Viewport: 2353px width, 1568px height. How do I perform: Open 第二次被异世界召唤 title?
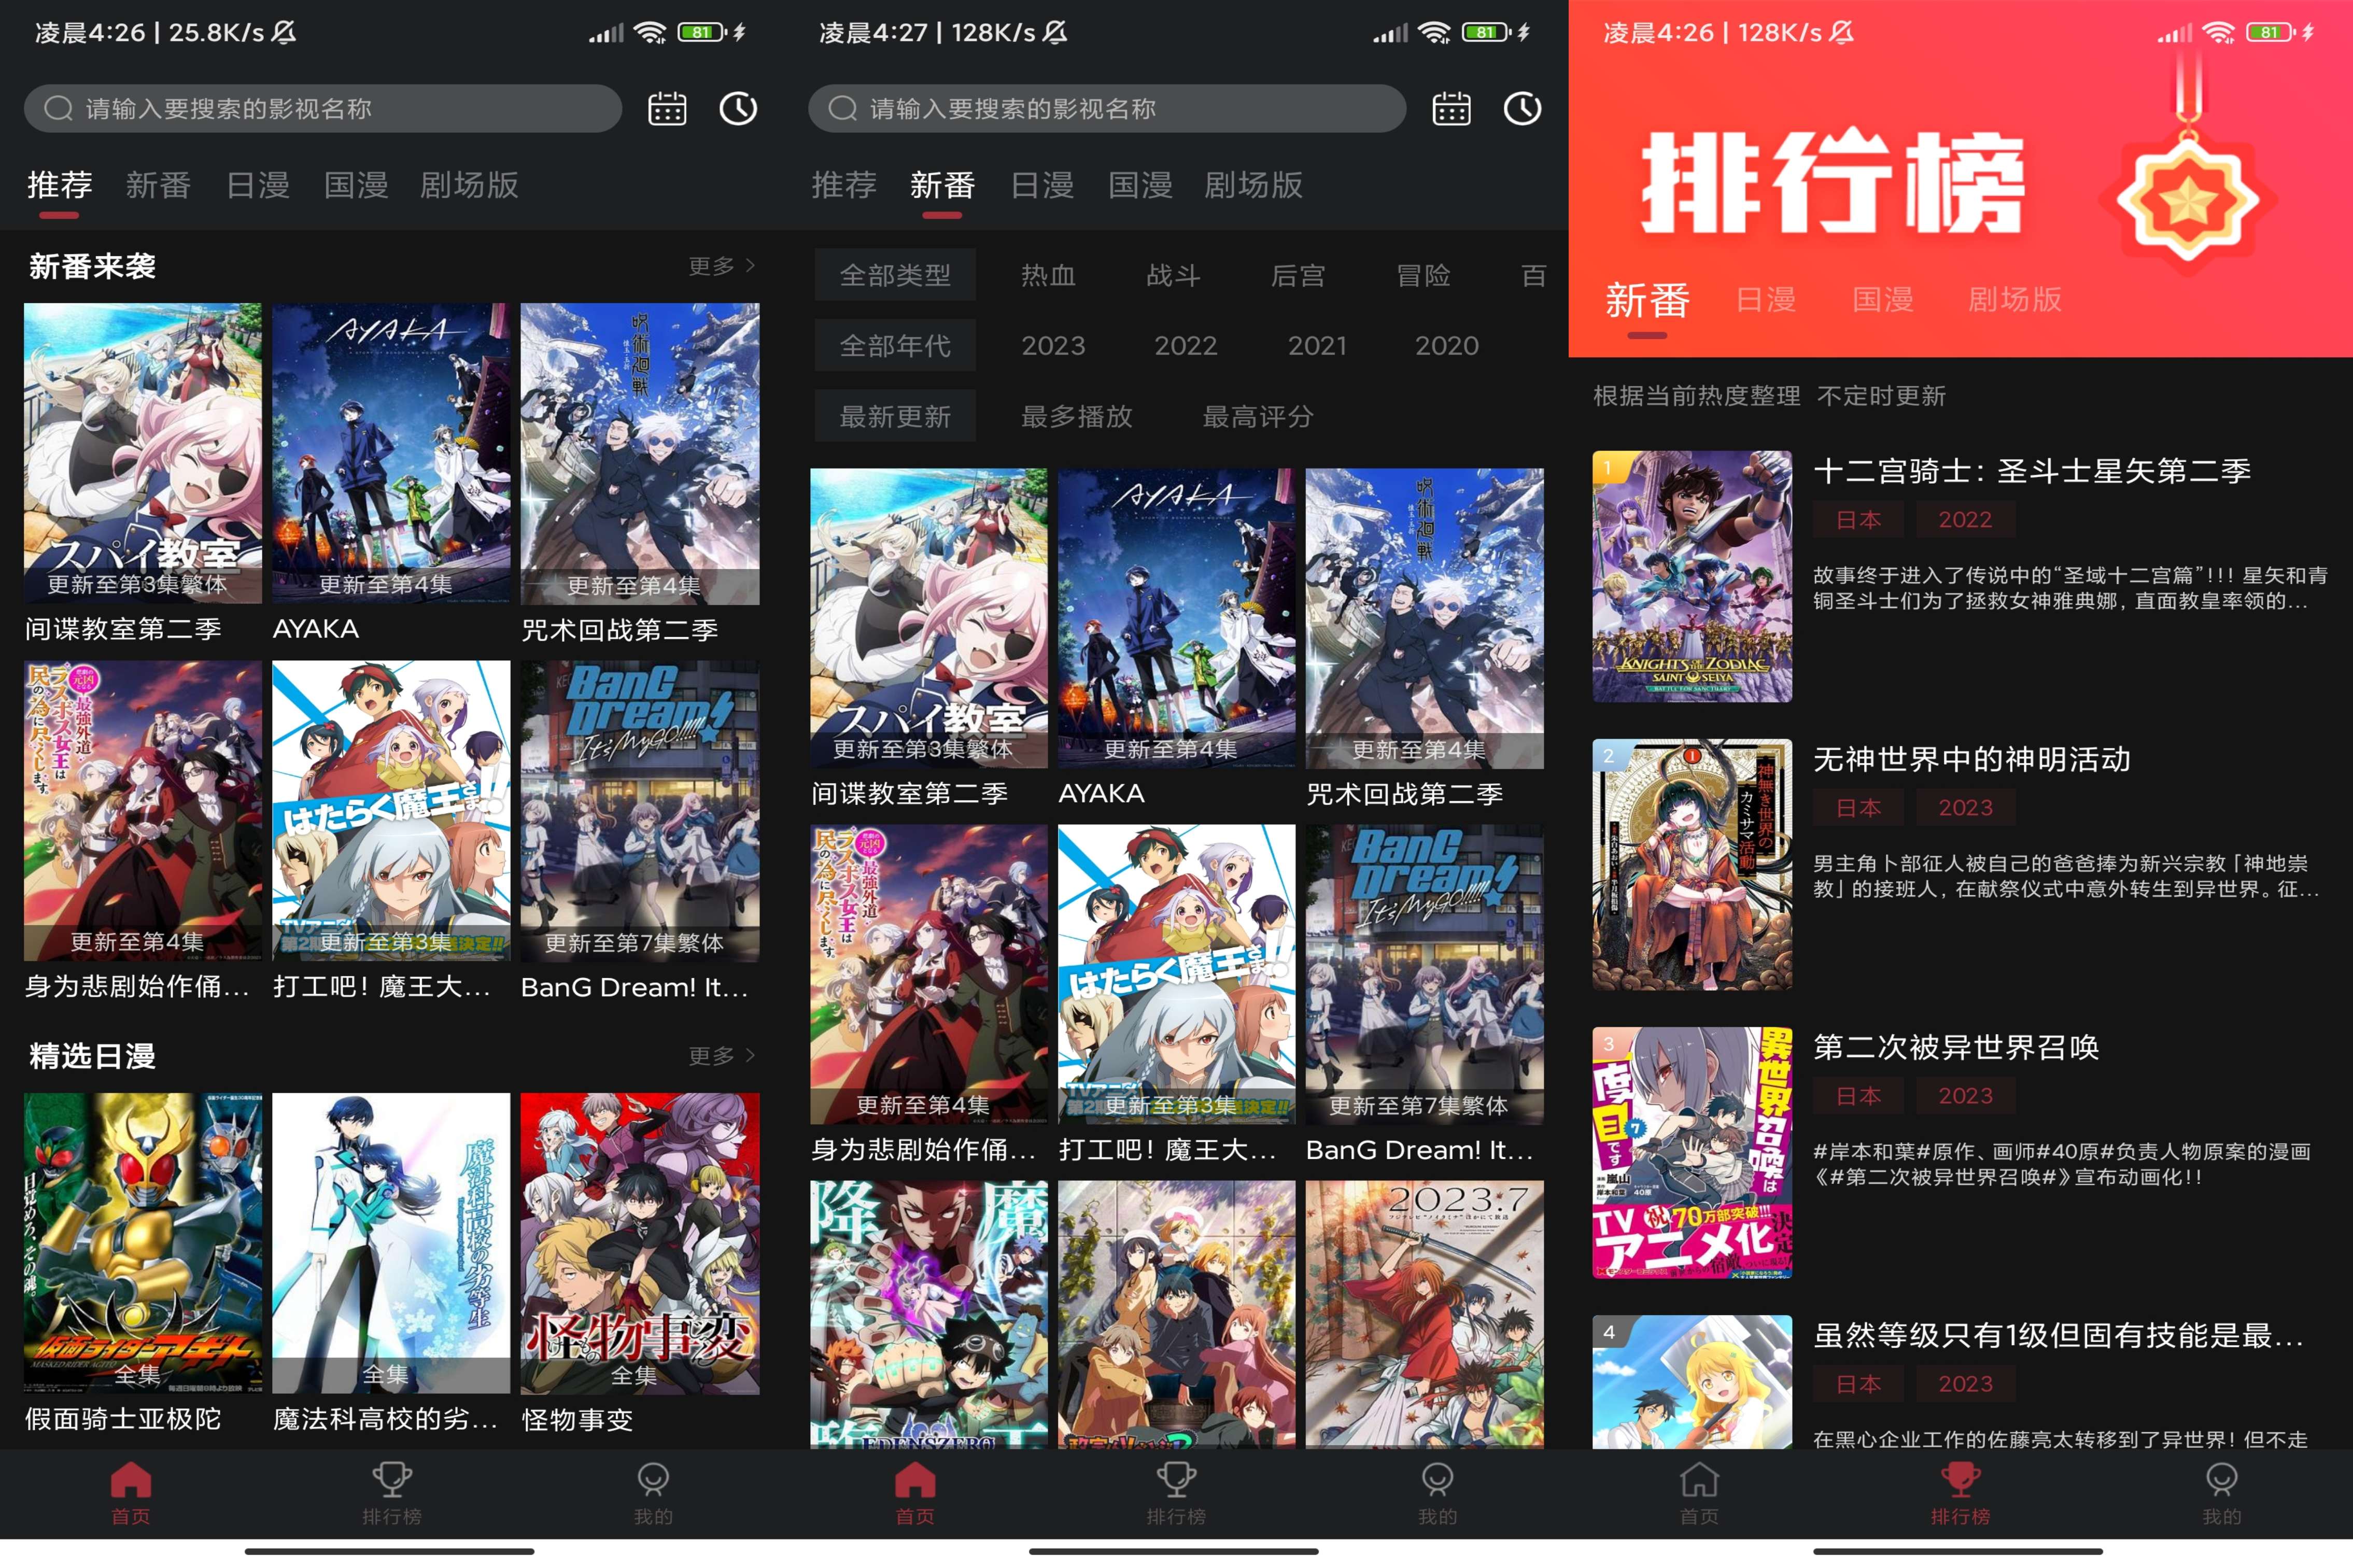[x=1956, y=1047]
